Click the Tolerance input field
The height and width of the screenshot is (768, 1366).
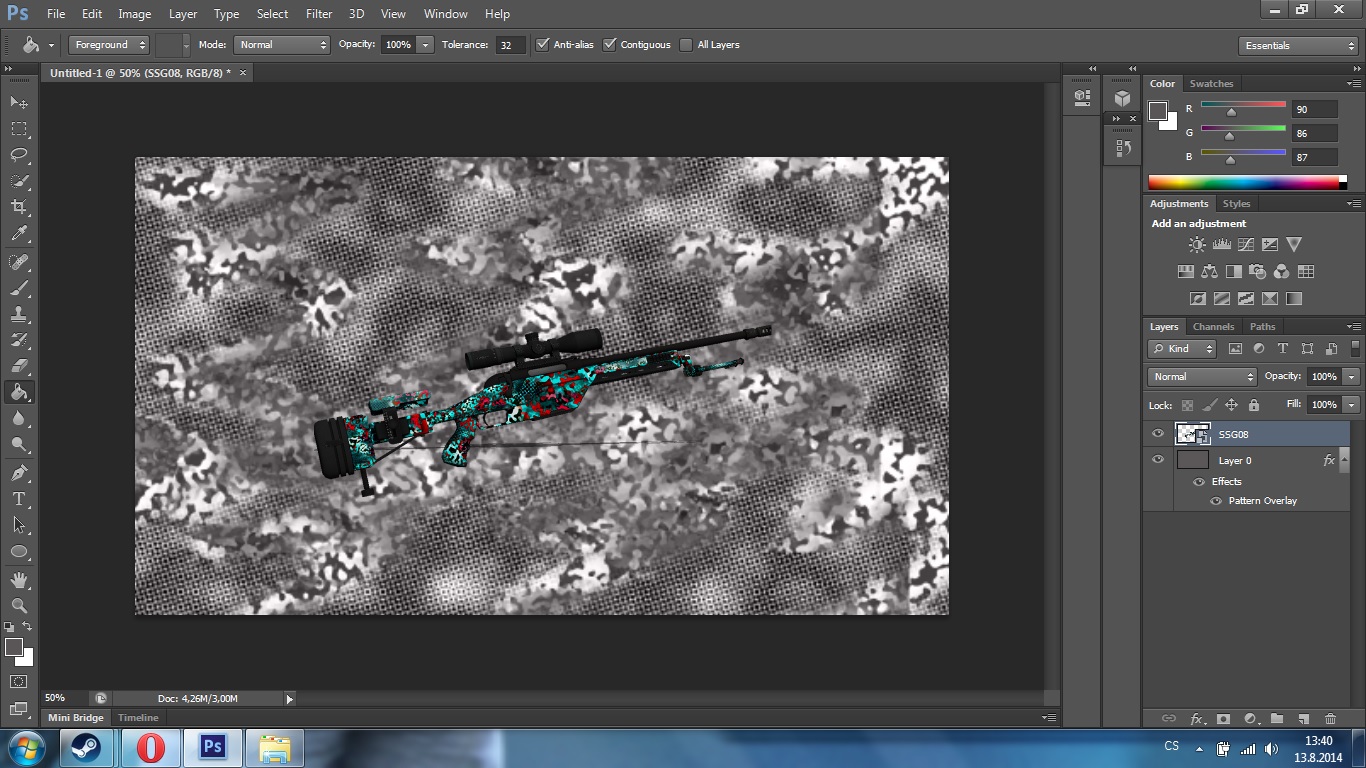click(x=511, y=45)
